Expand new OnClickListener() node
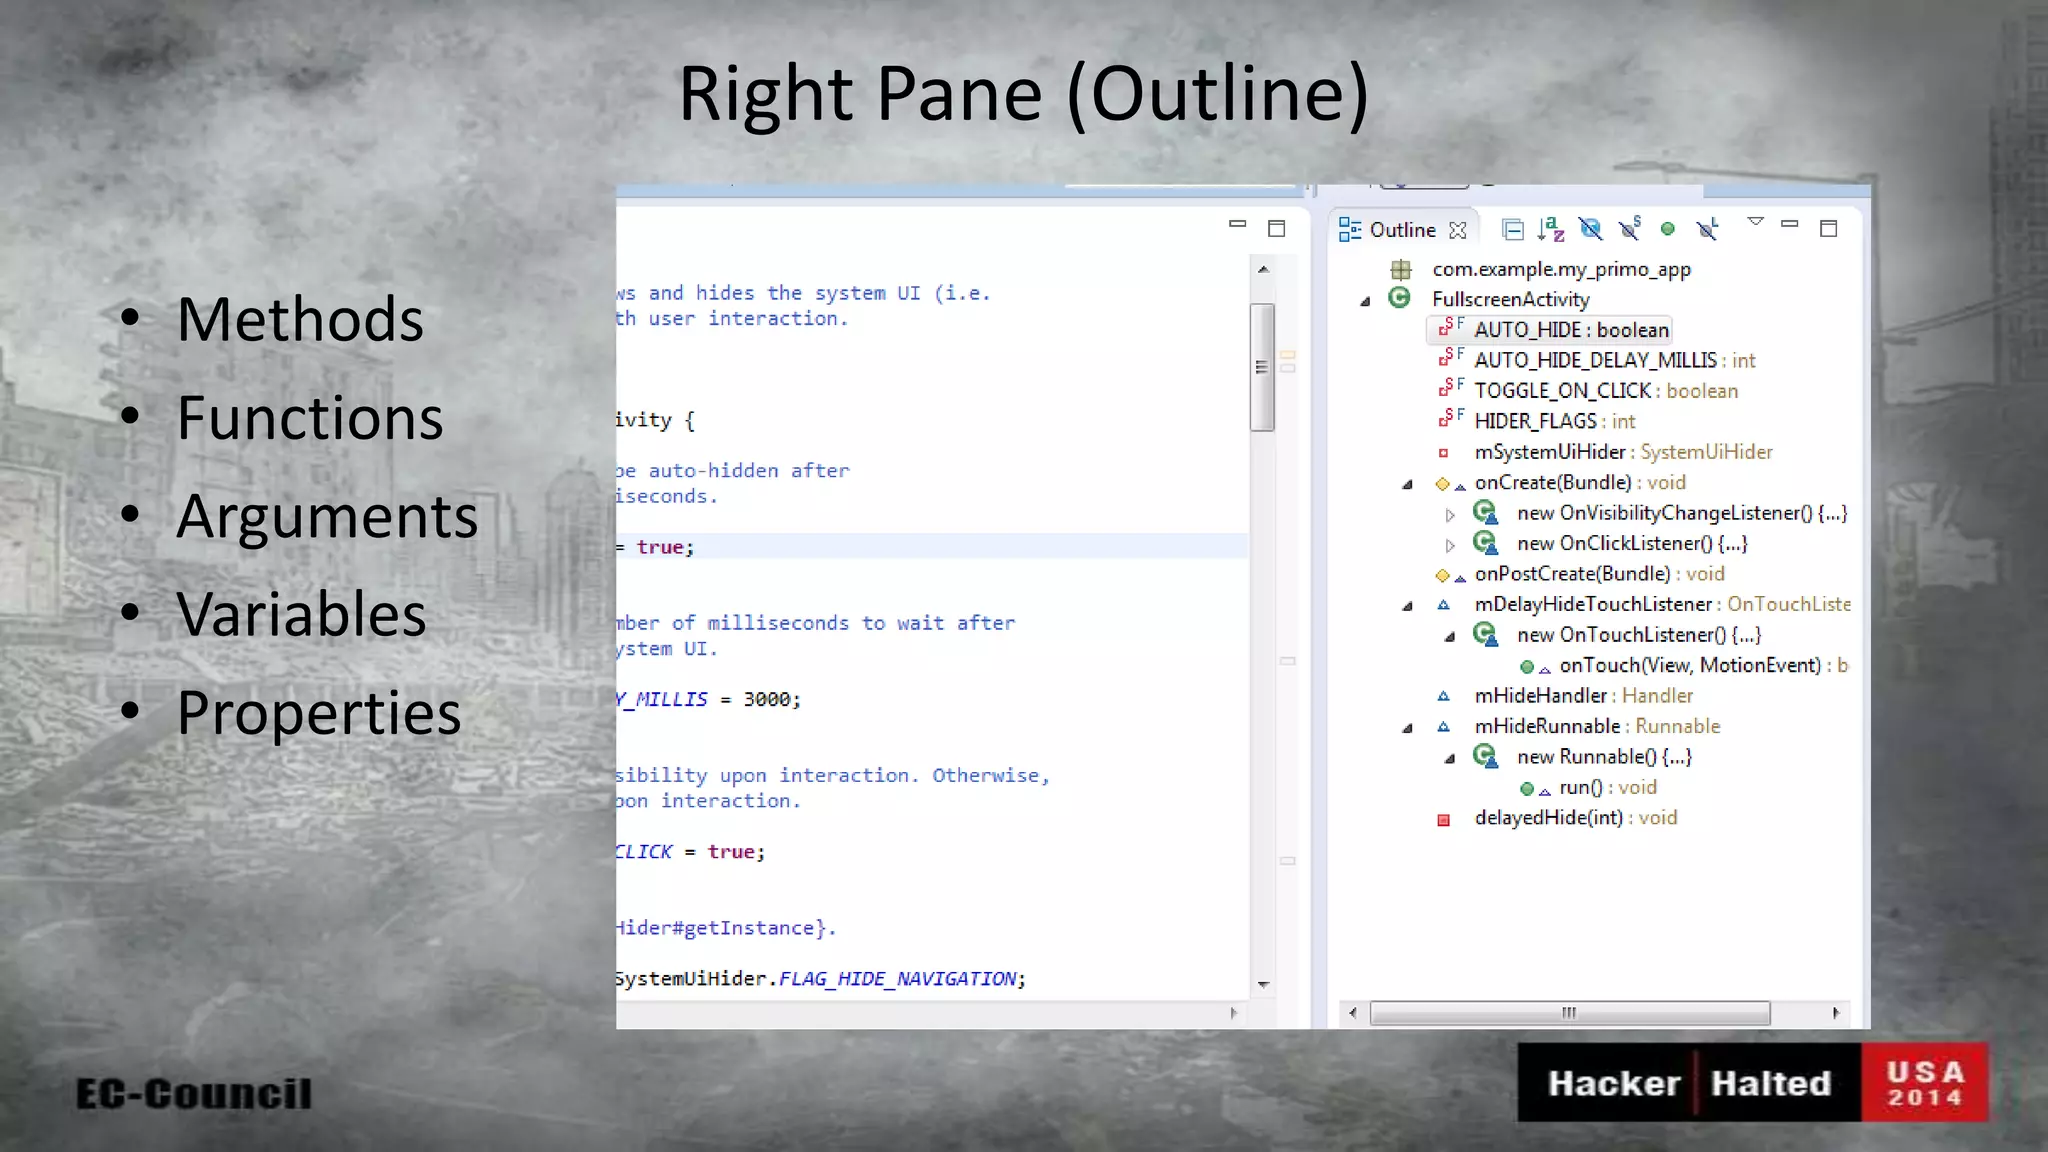Image resolution: width=2048 pixels, height=1152 pixels. pos(1450,545)
